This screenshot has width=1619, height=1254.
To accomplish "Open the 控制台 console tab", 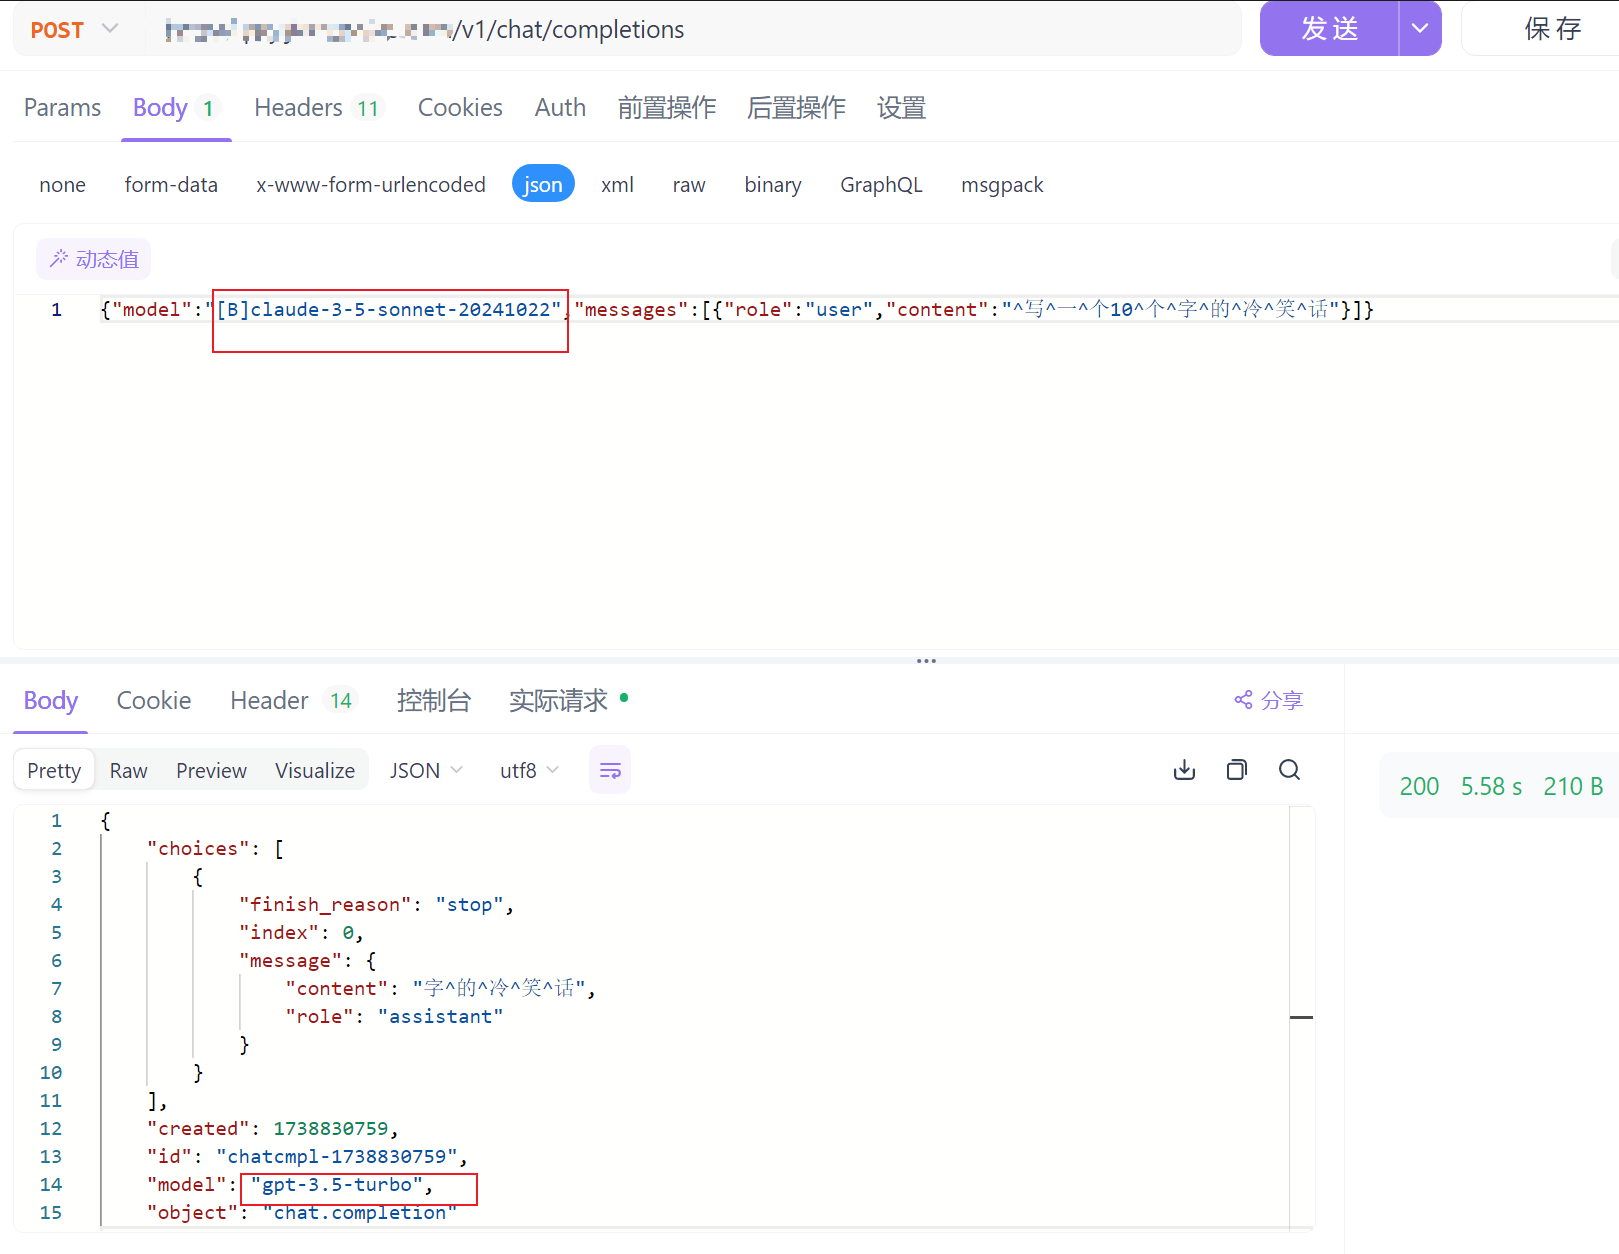I will pos(433,700).
